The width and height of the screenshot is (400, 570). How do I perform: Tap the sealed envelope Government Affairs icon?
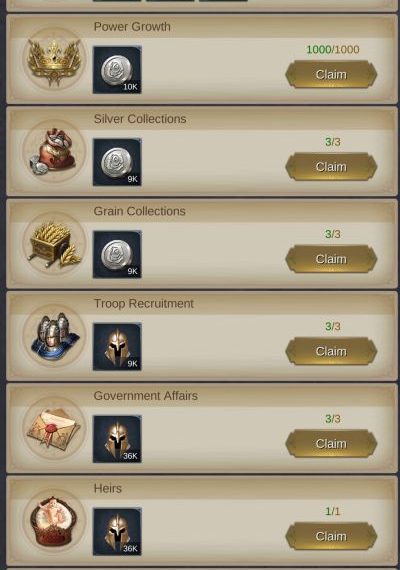coord(54,428)
